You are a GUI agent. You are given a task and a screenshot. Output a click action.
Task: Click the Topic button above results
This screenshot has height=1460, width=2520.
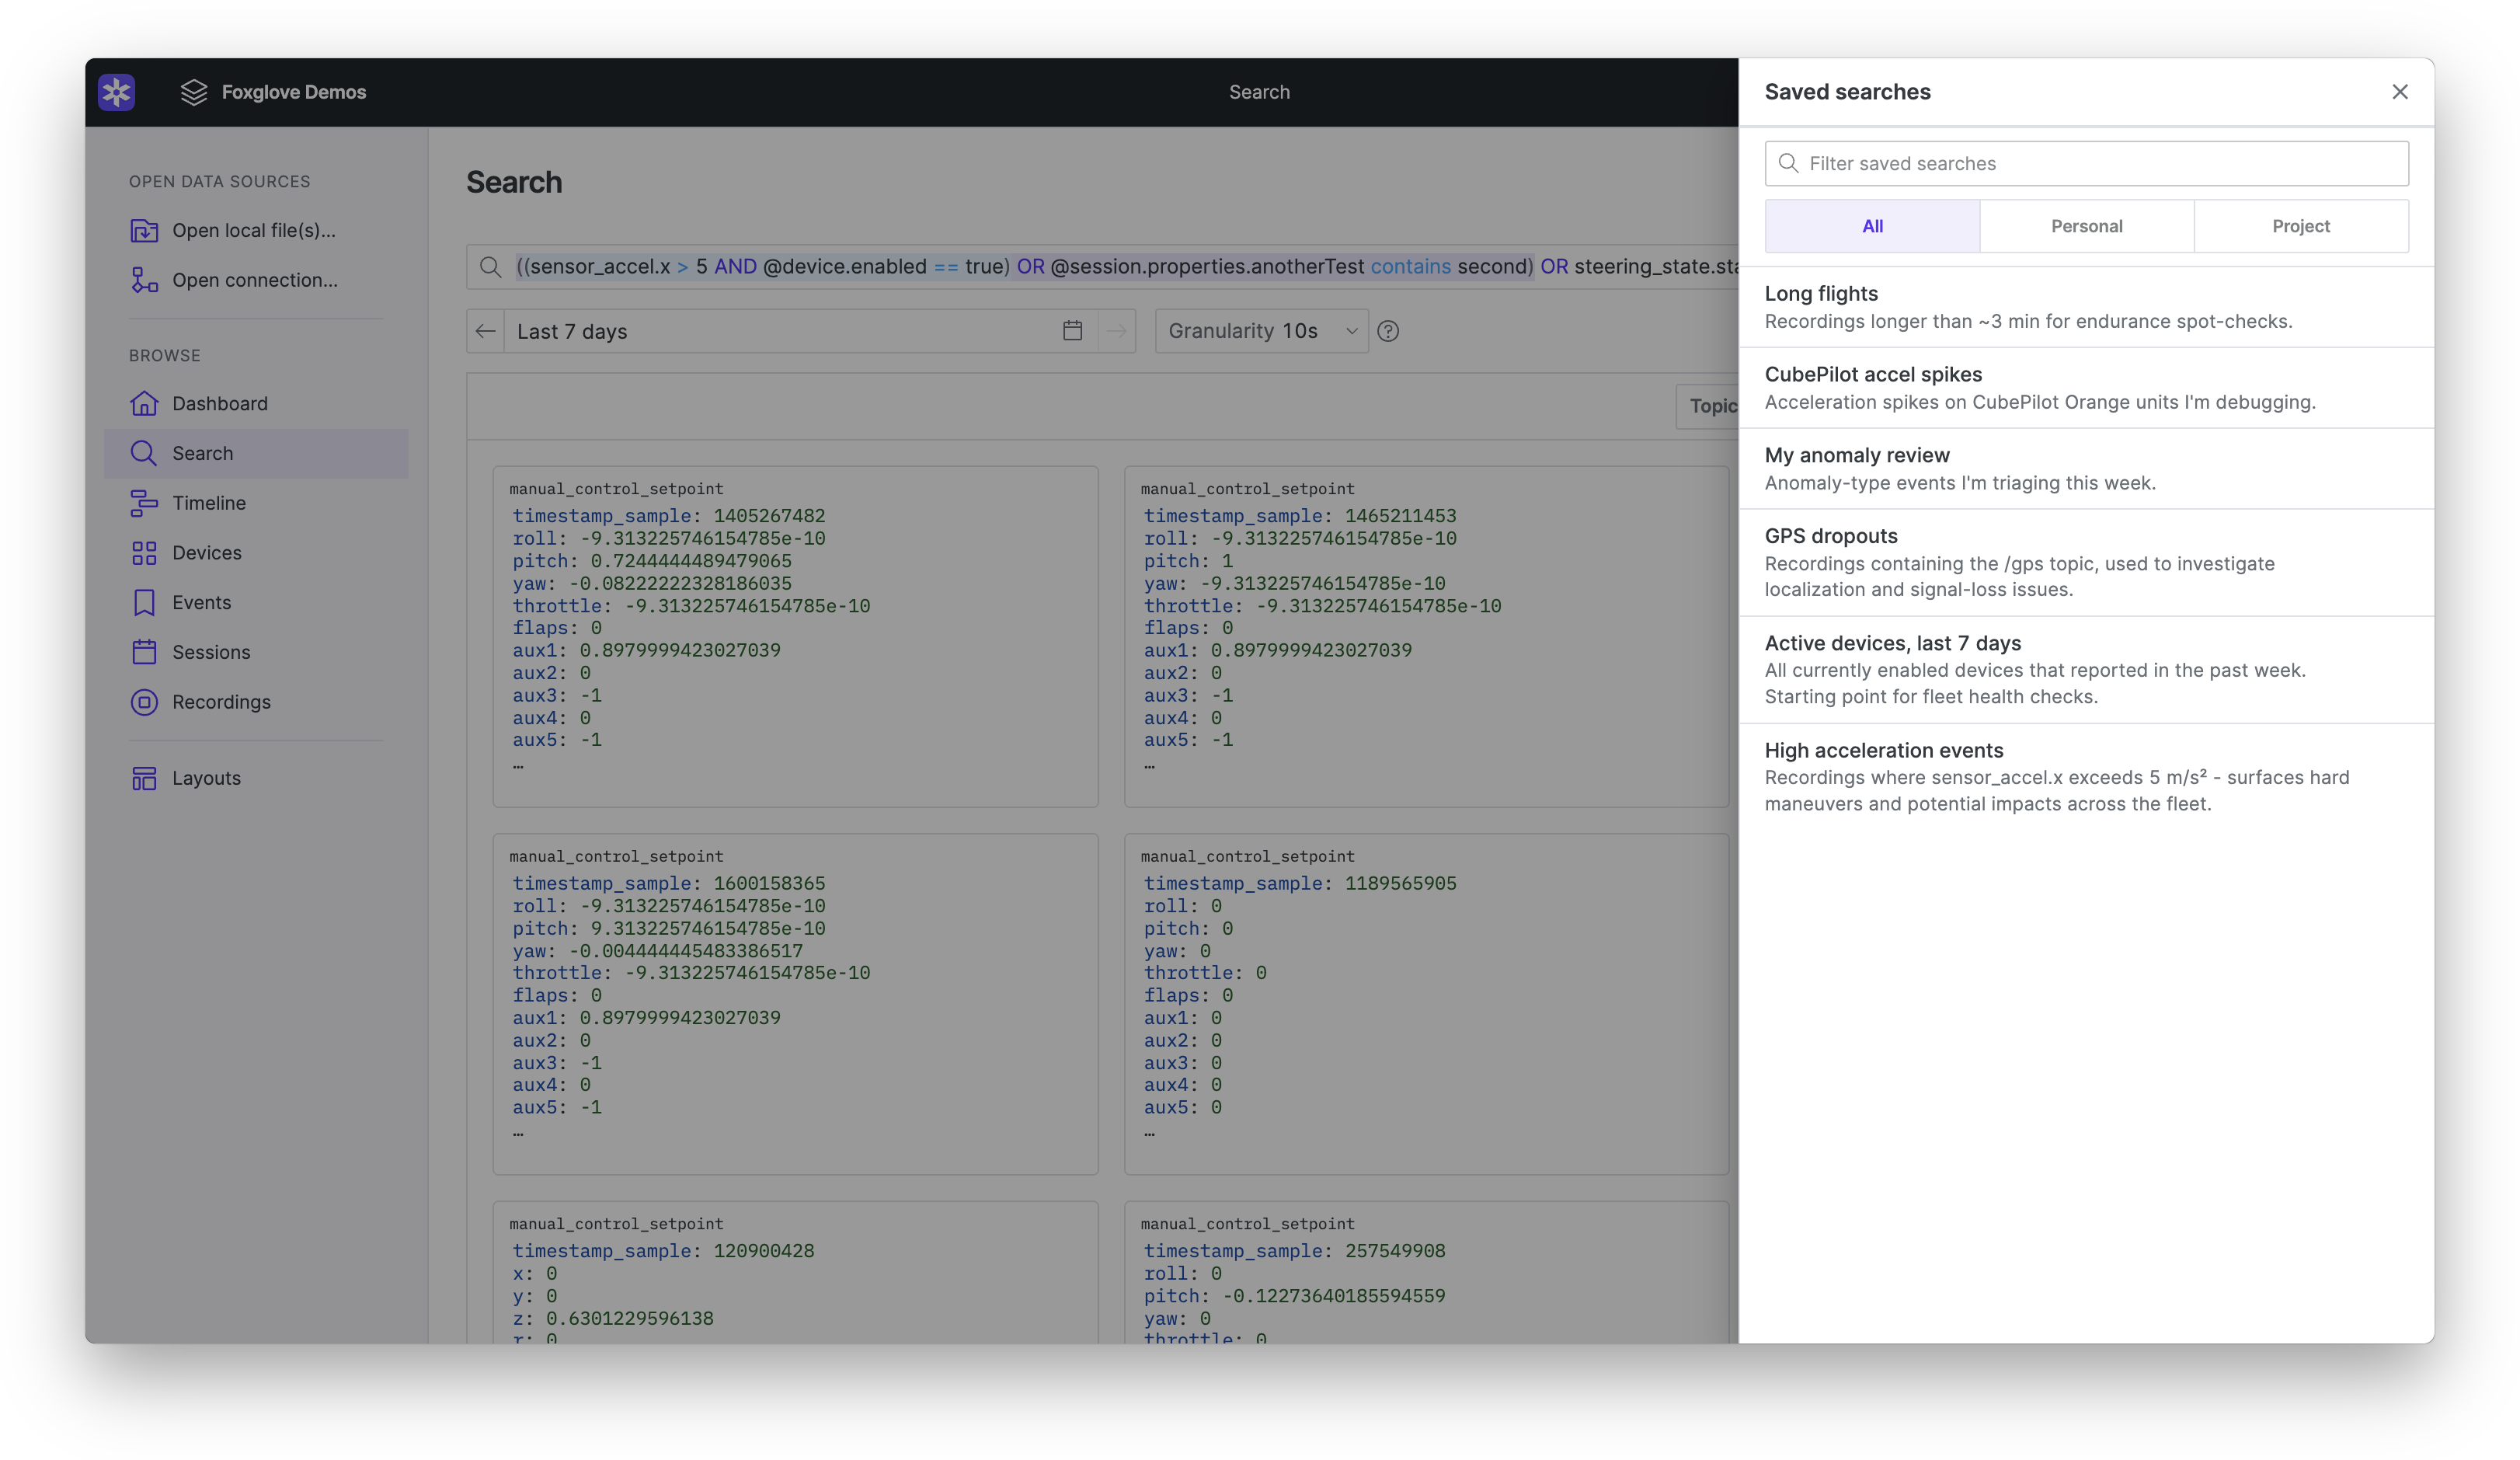(x=1708, y=406)
